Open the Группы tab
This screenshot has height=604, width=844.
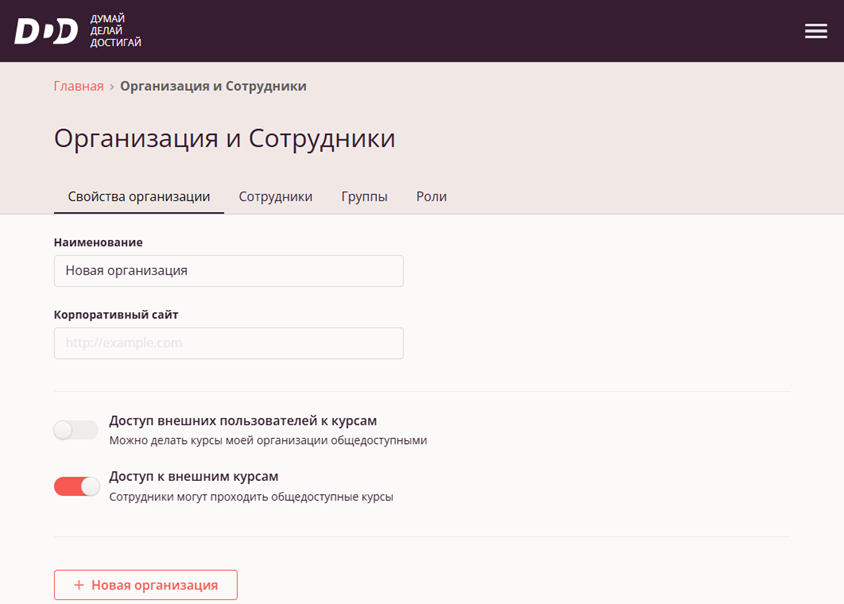364,197
